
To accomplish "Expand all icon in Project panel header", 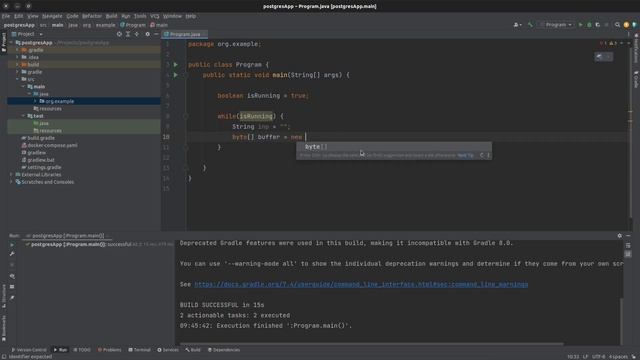I will click(x=128, y=34).
